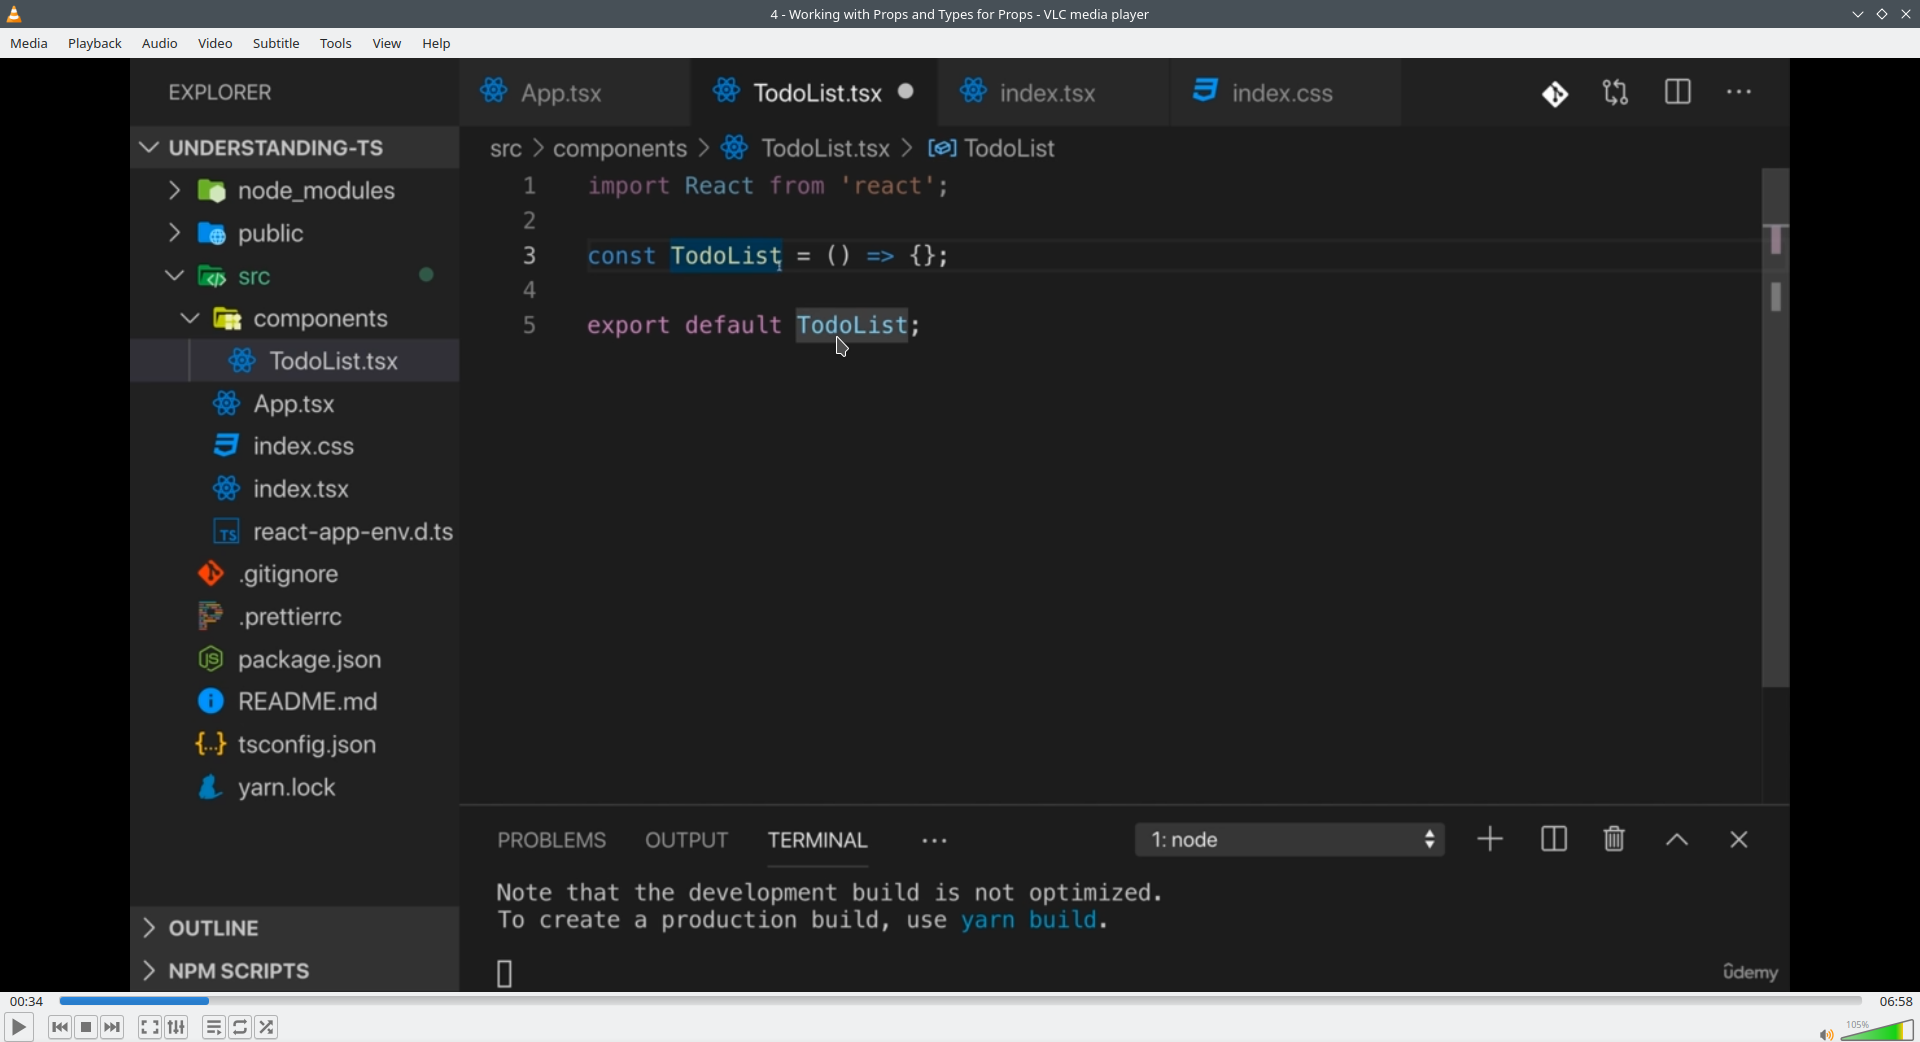Expand the NPM SCRIPTS section
This screenshot has width=1920, height=1042.
tap(294, 971)
